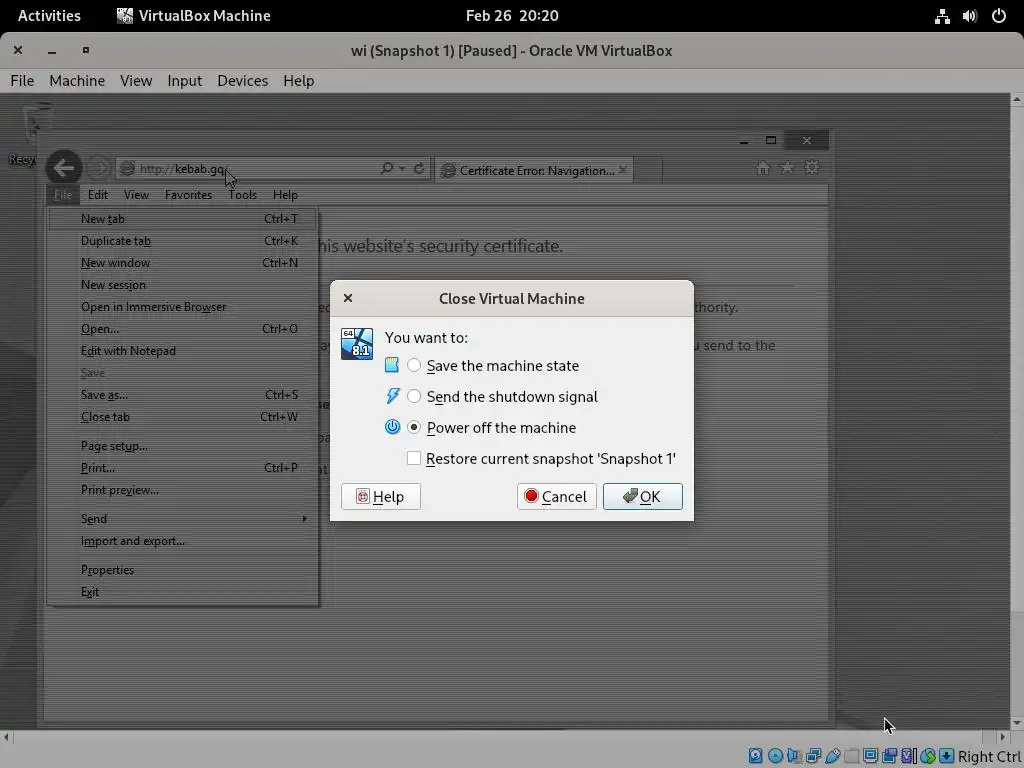Click Properties in guest File menu
Image resolution: width=1024 pixels, height=768 pixels.
183,569
